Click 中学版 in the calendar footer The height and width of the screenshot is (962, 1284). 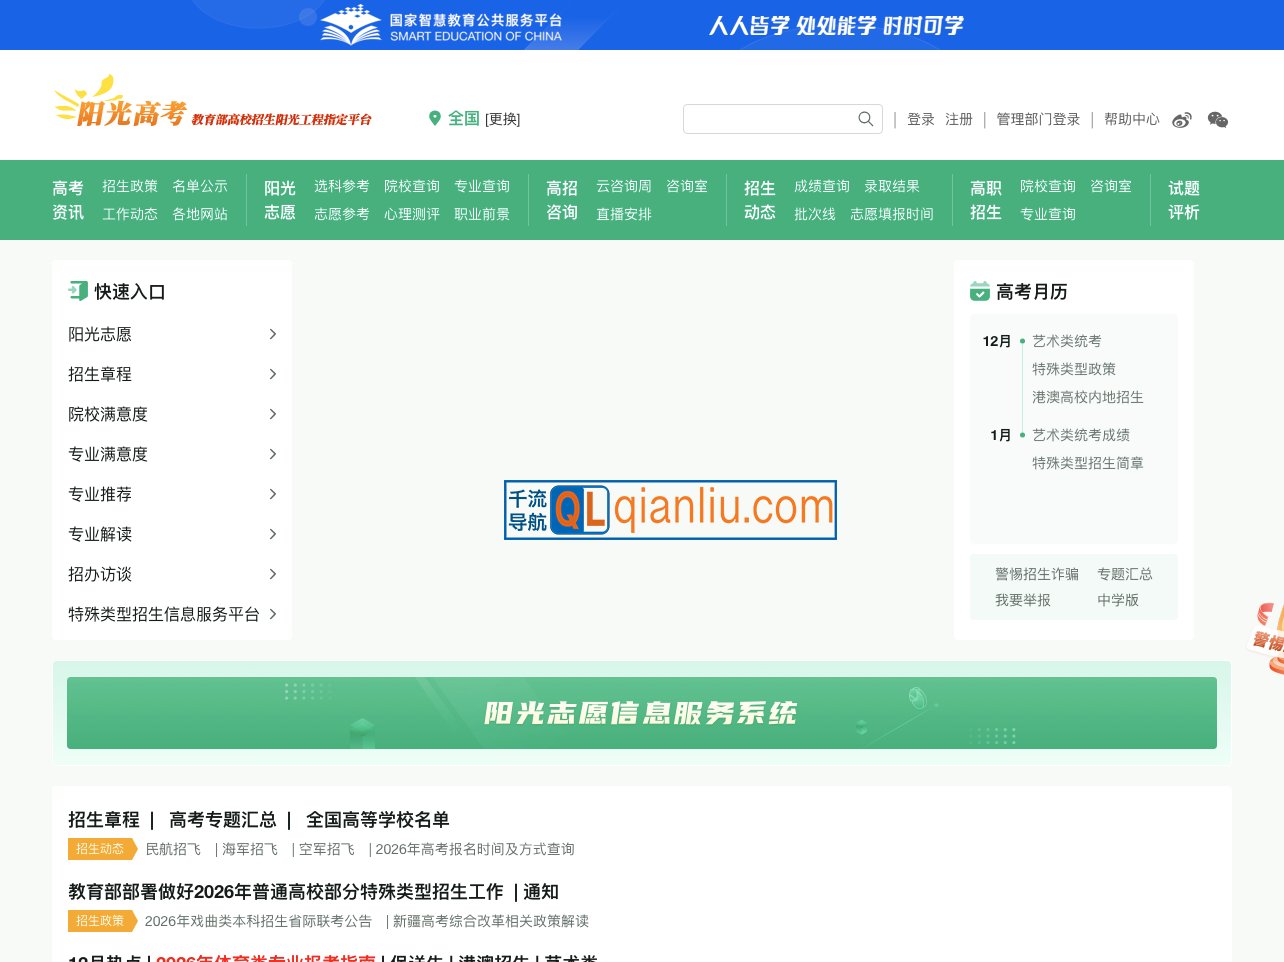[x=1118, y=600]
